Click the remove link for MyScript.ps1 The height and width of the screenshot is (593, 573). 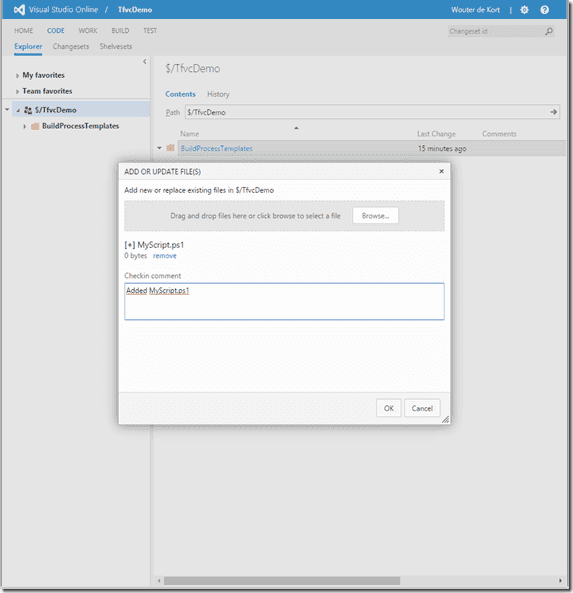[165, 256]
